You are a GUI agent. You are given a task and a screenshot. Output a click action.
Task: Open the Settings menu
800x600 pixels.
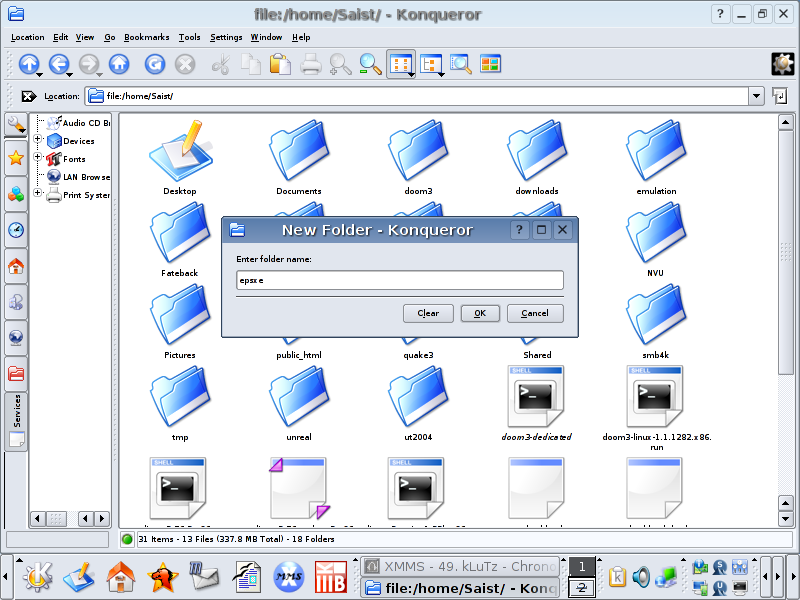click(x=226, y=37)
